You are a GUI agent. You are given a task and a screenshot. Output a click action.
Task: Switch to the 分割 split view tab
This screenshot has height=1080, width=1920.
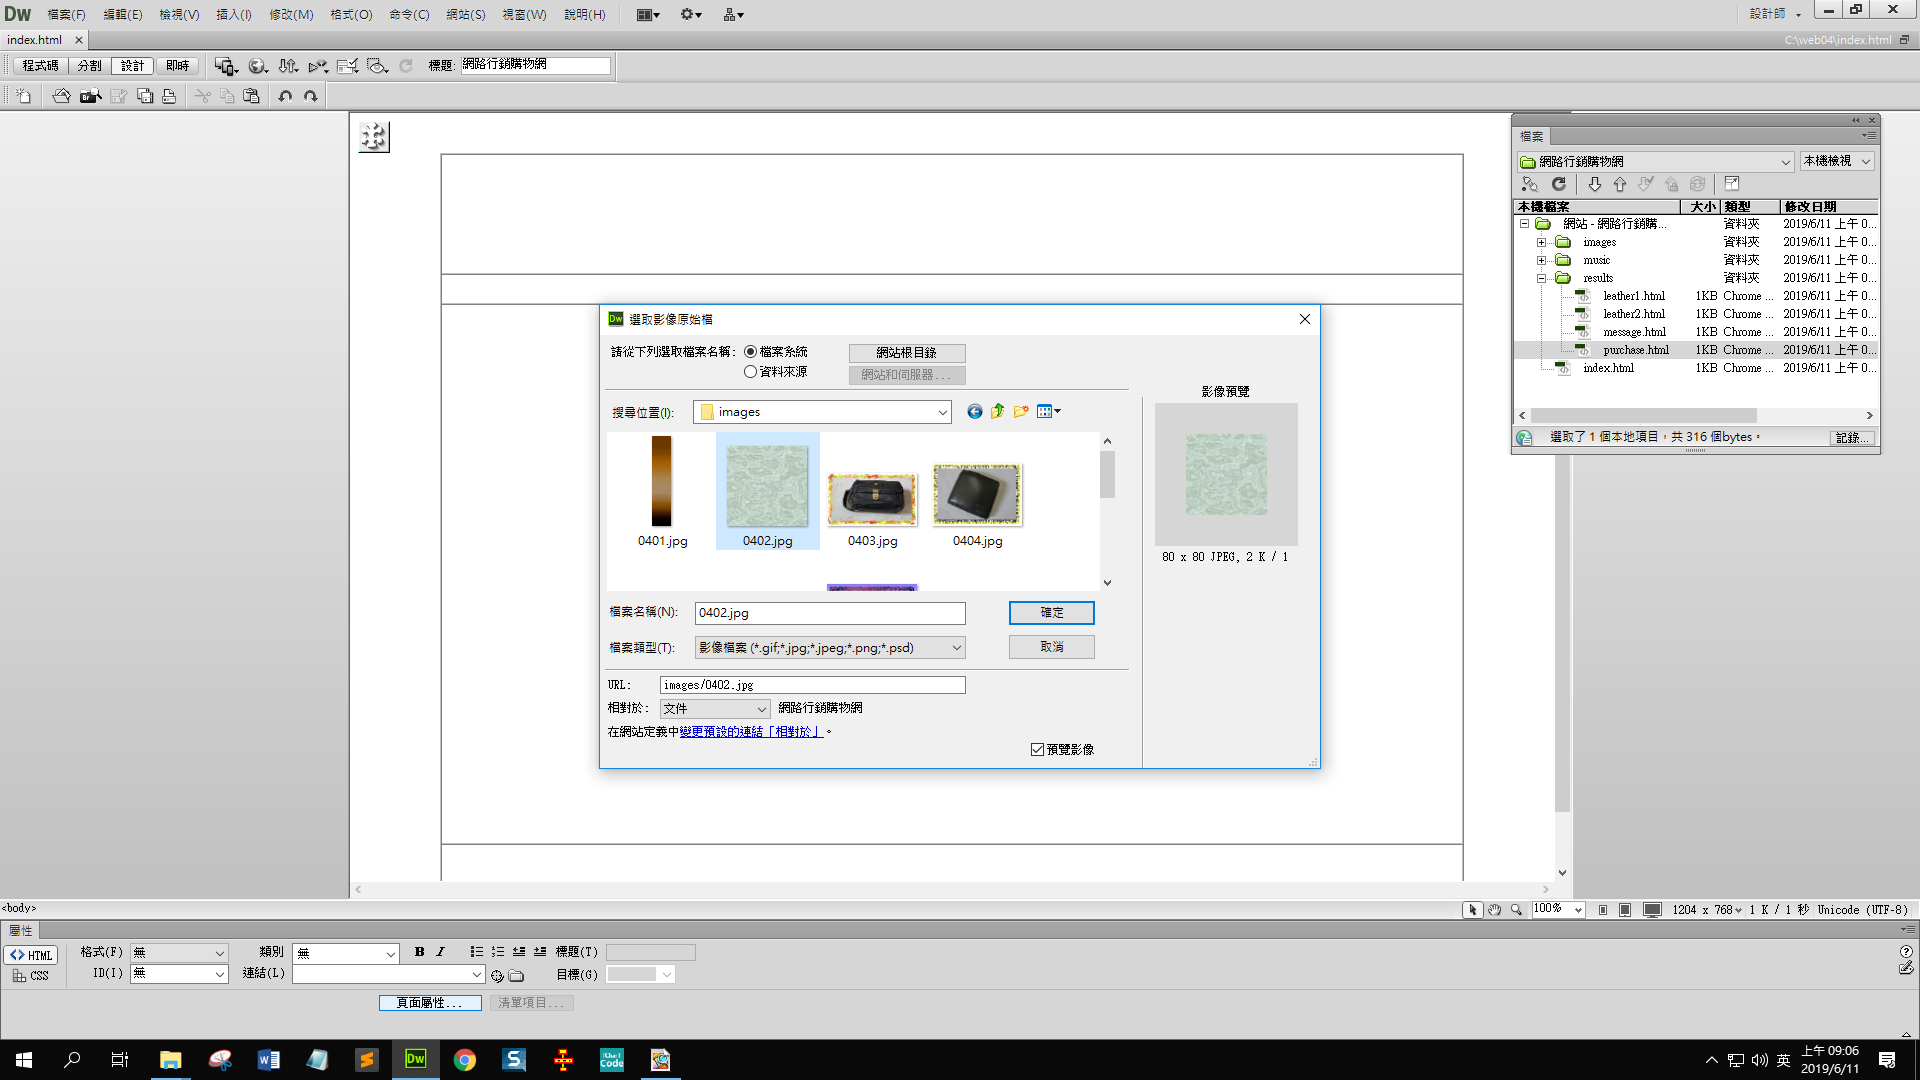(89, 66)
